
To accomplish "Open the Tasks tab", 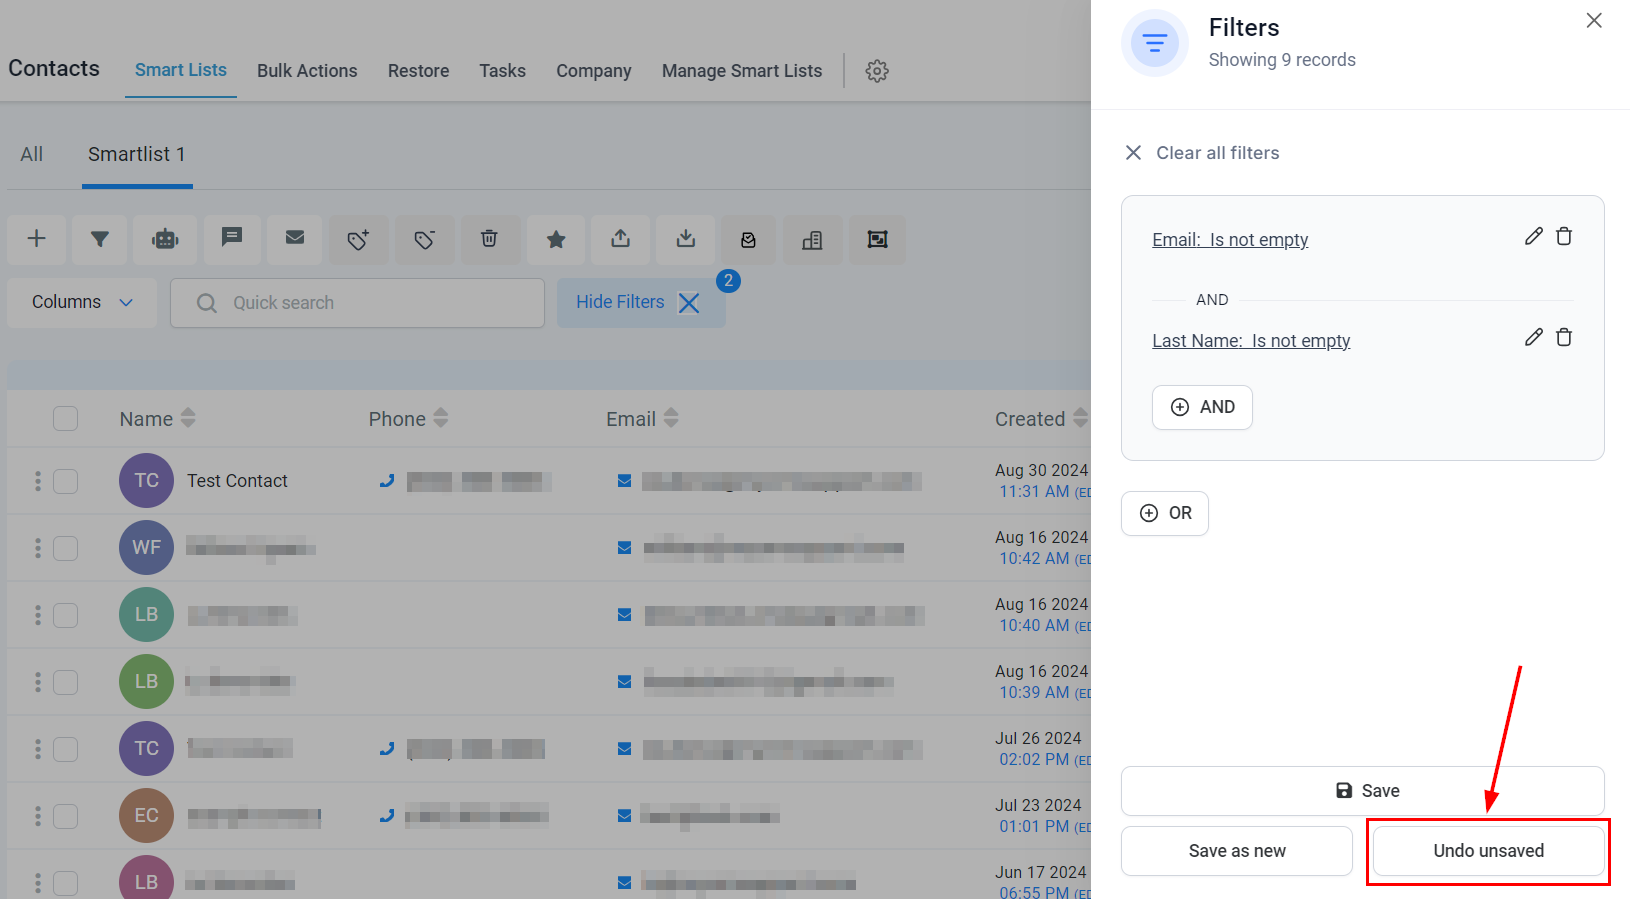I will coord(502,71).
